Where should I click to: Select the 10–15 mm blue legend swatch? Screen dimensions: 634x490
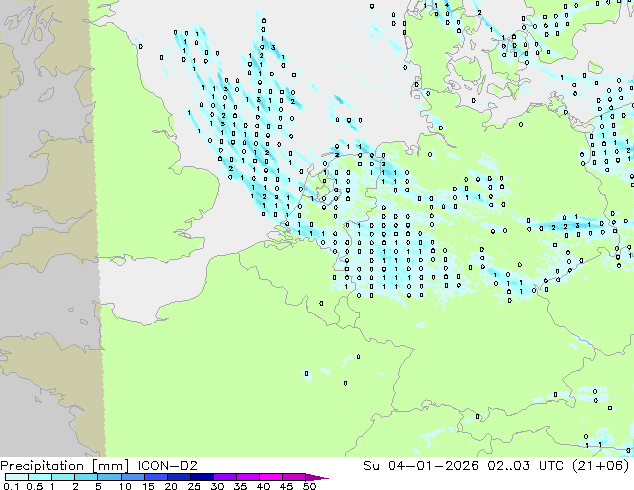coord(134,477)
